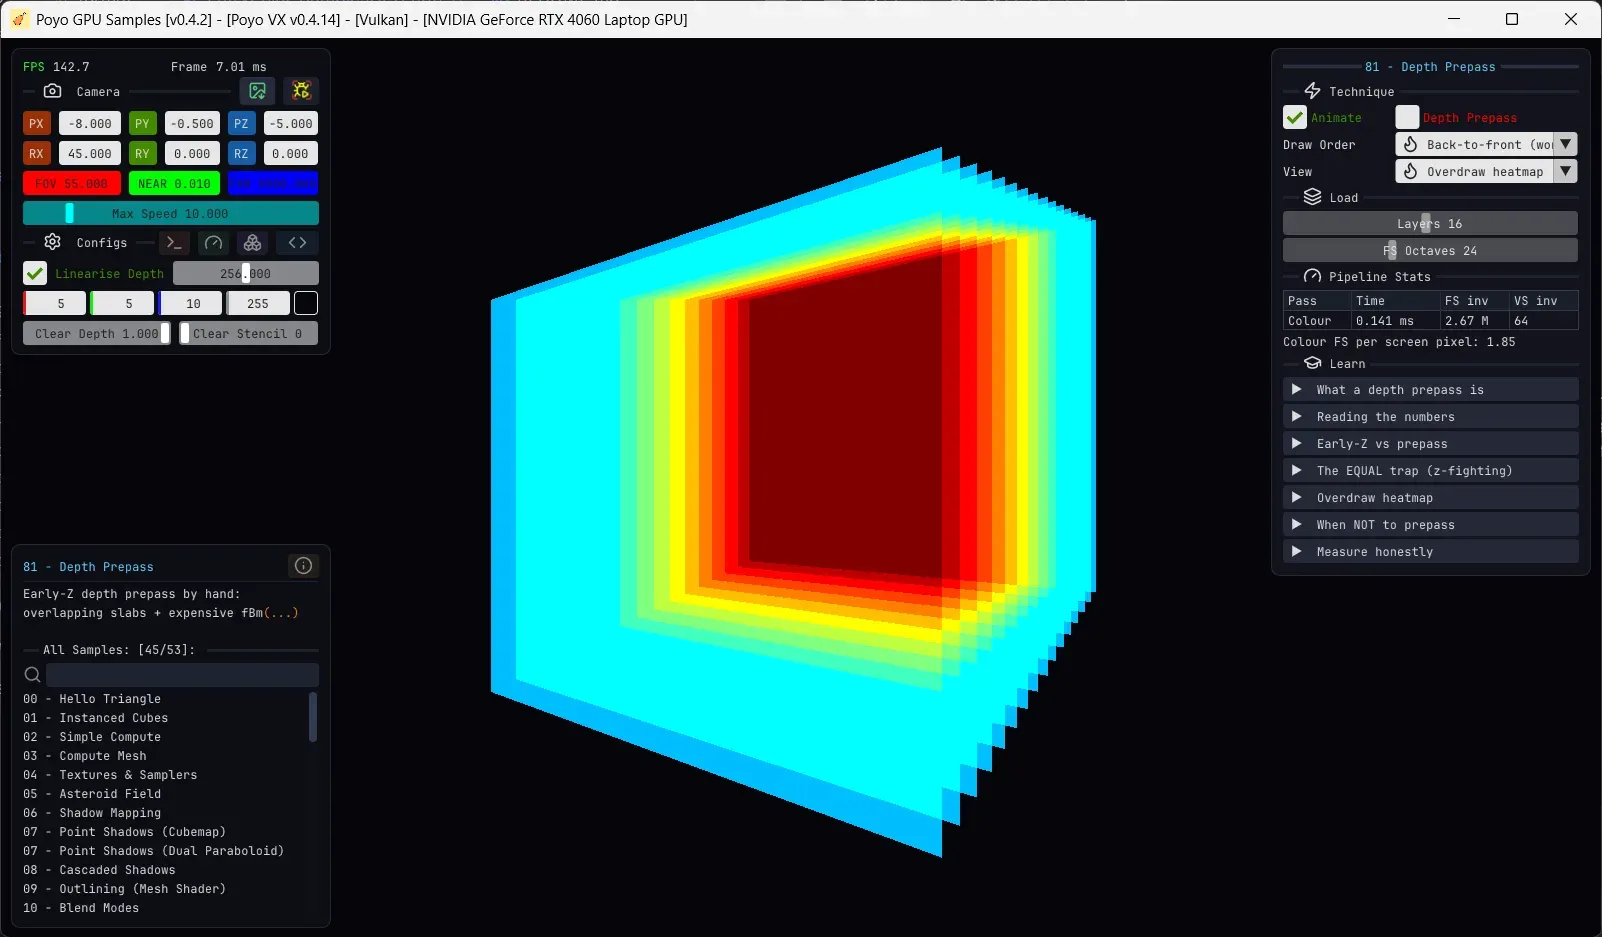
Task: Click the info icon for Depth Prepass
Action: 304,566
